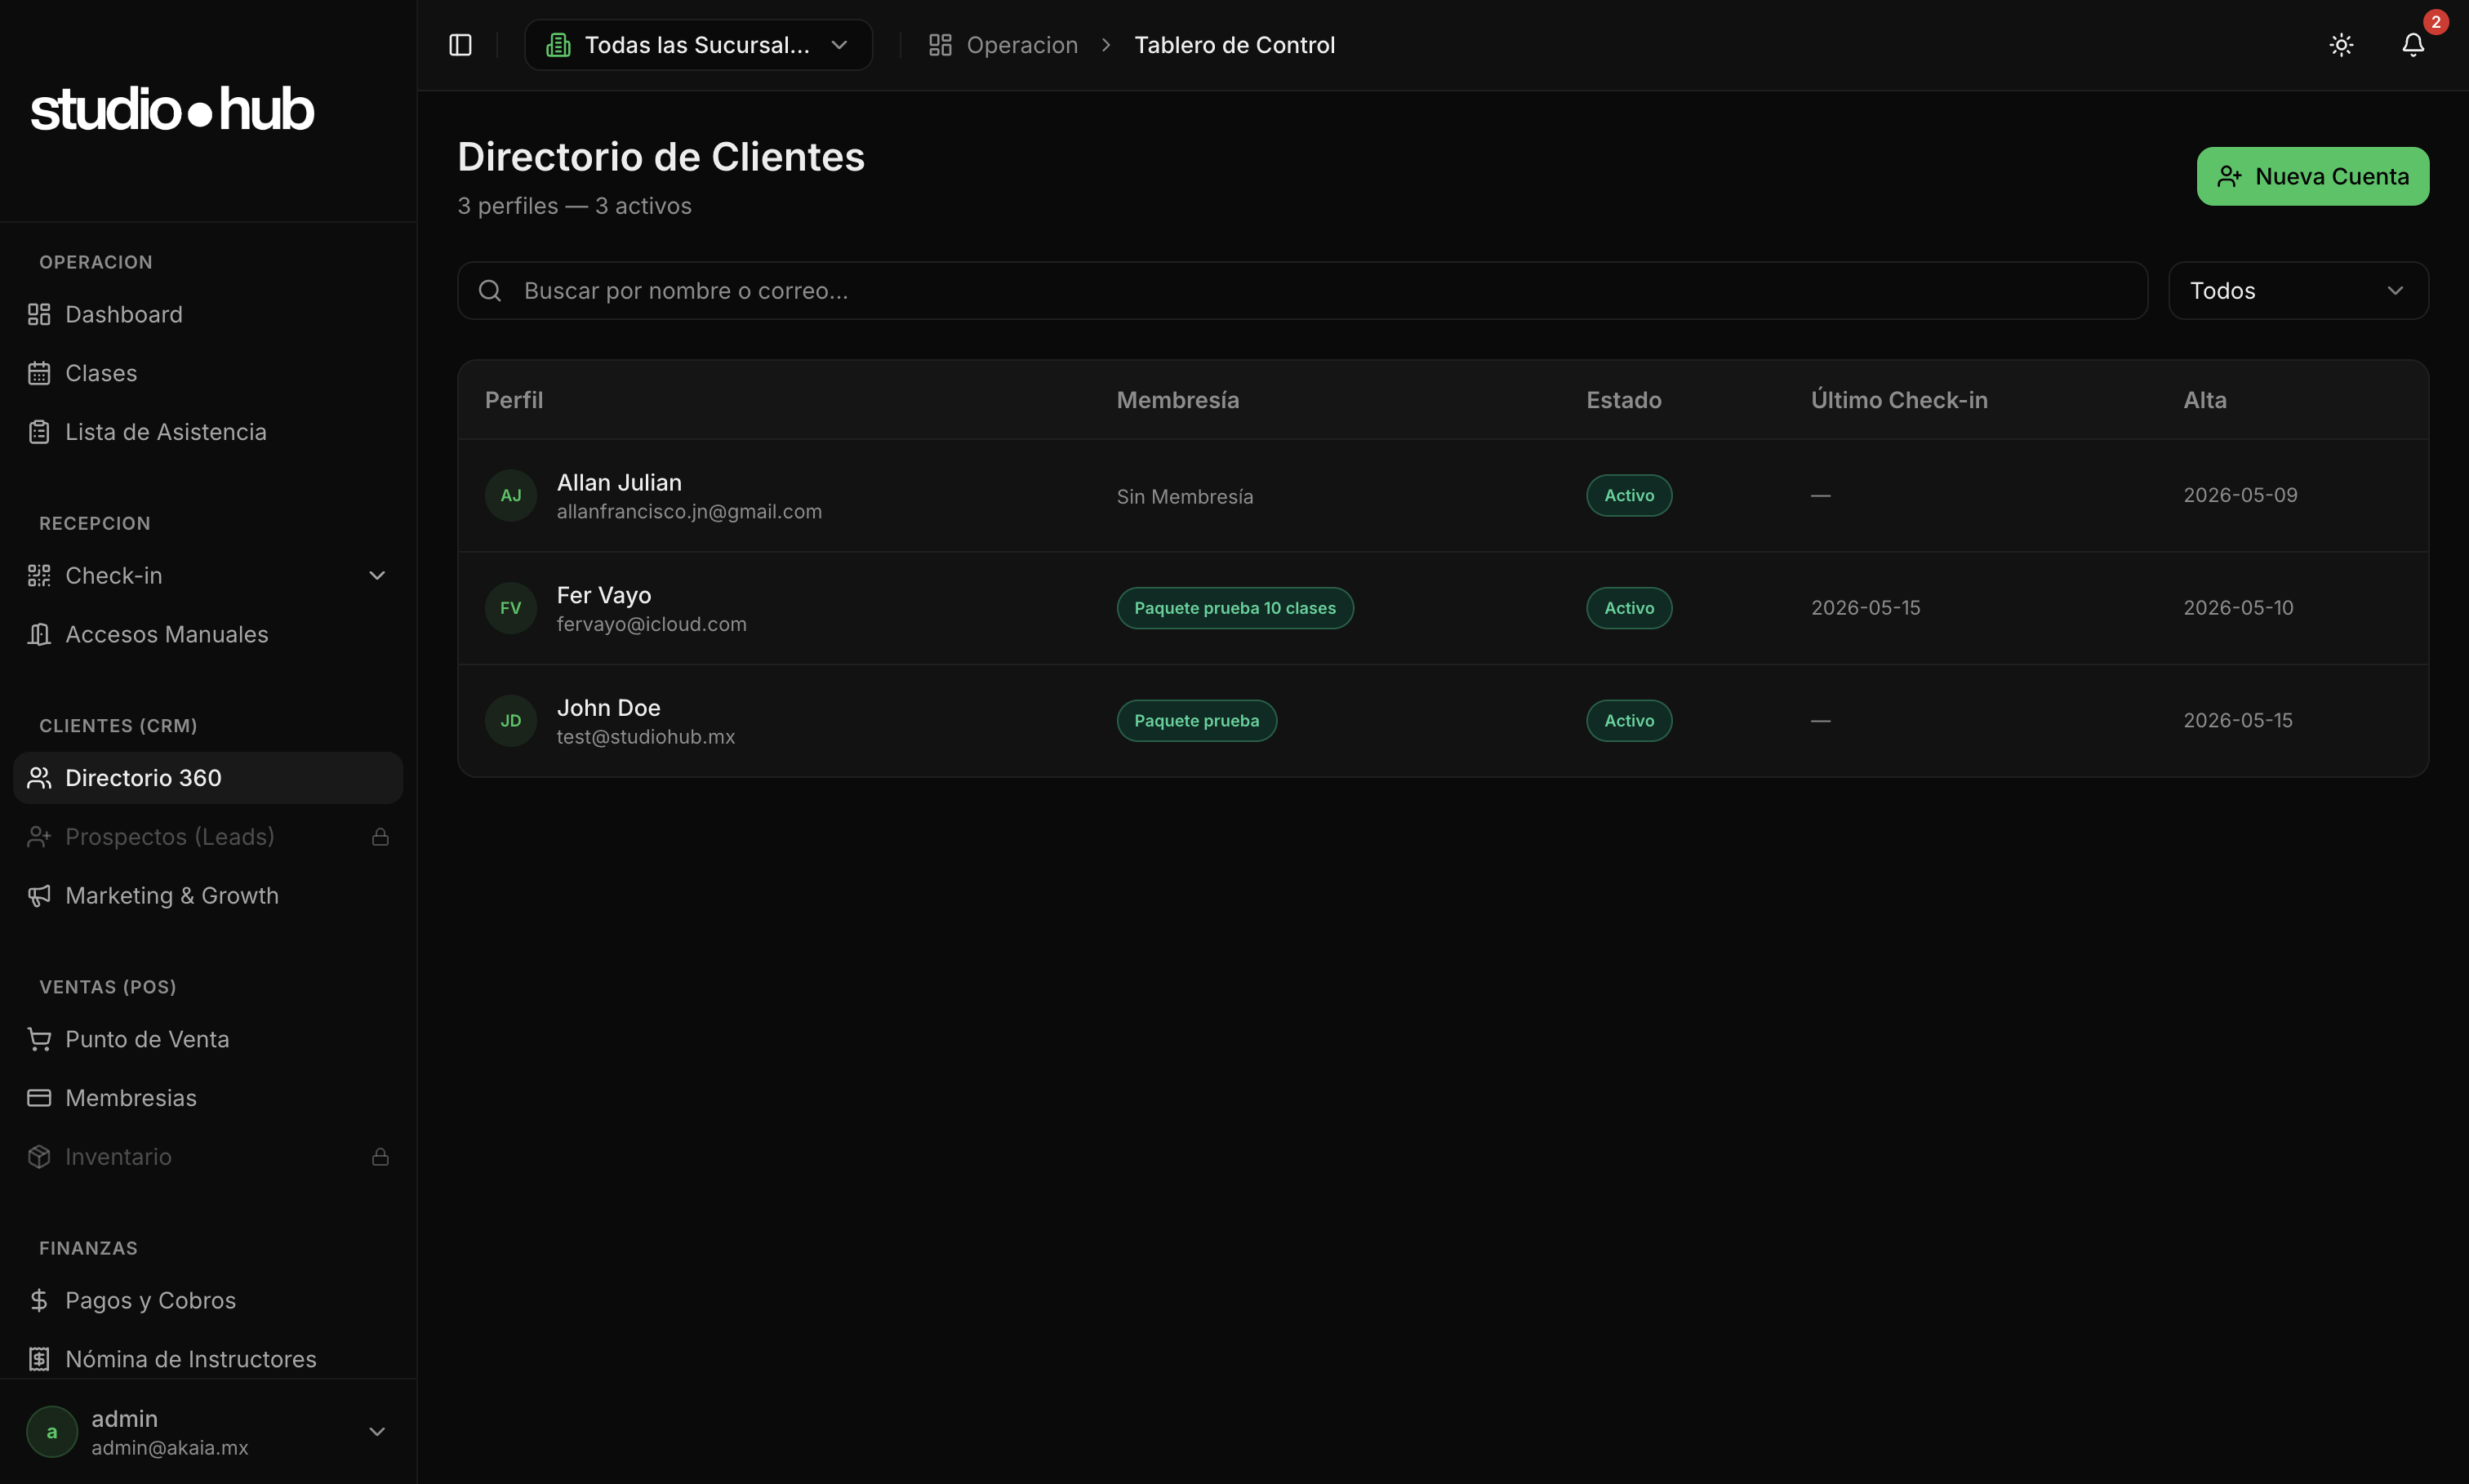Open Accesos Manuales door icon
Viewport: 2469px width, 1484px height.
[39, 634]
